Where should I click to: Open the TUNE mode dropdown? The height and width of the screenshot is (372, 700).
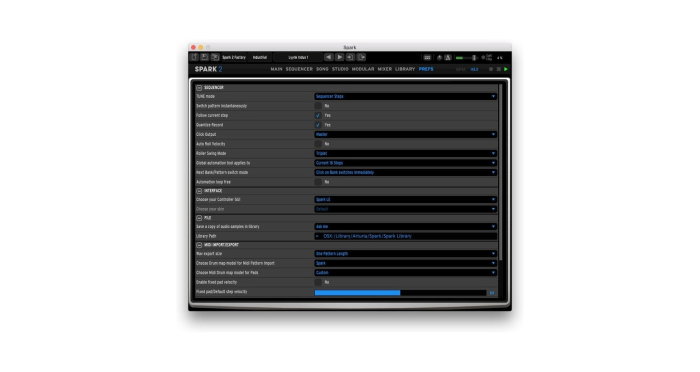click(x=405, y=96)
